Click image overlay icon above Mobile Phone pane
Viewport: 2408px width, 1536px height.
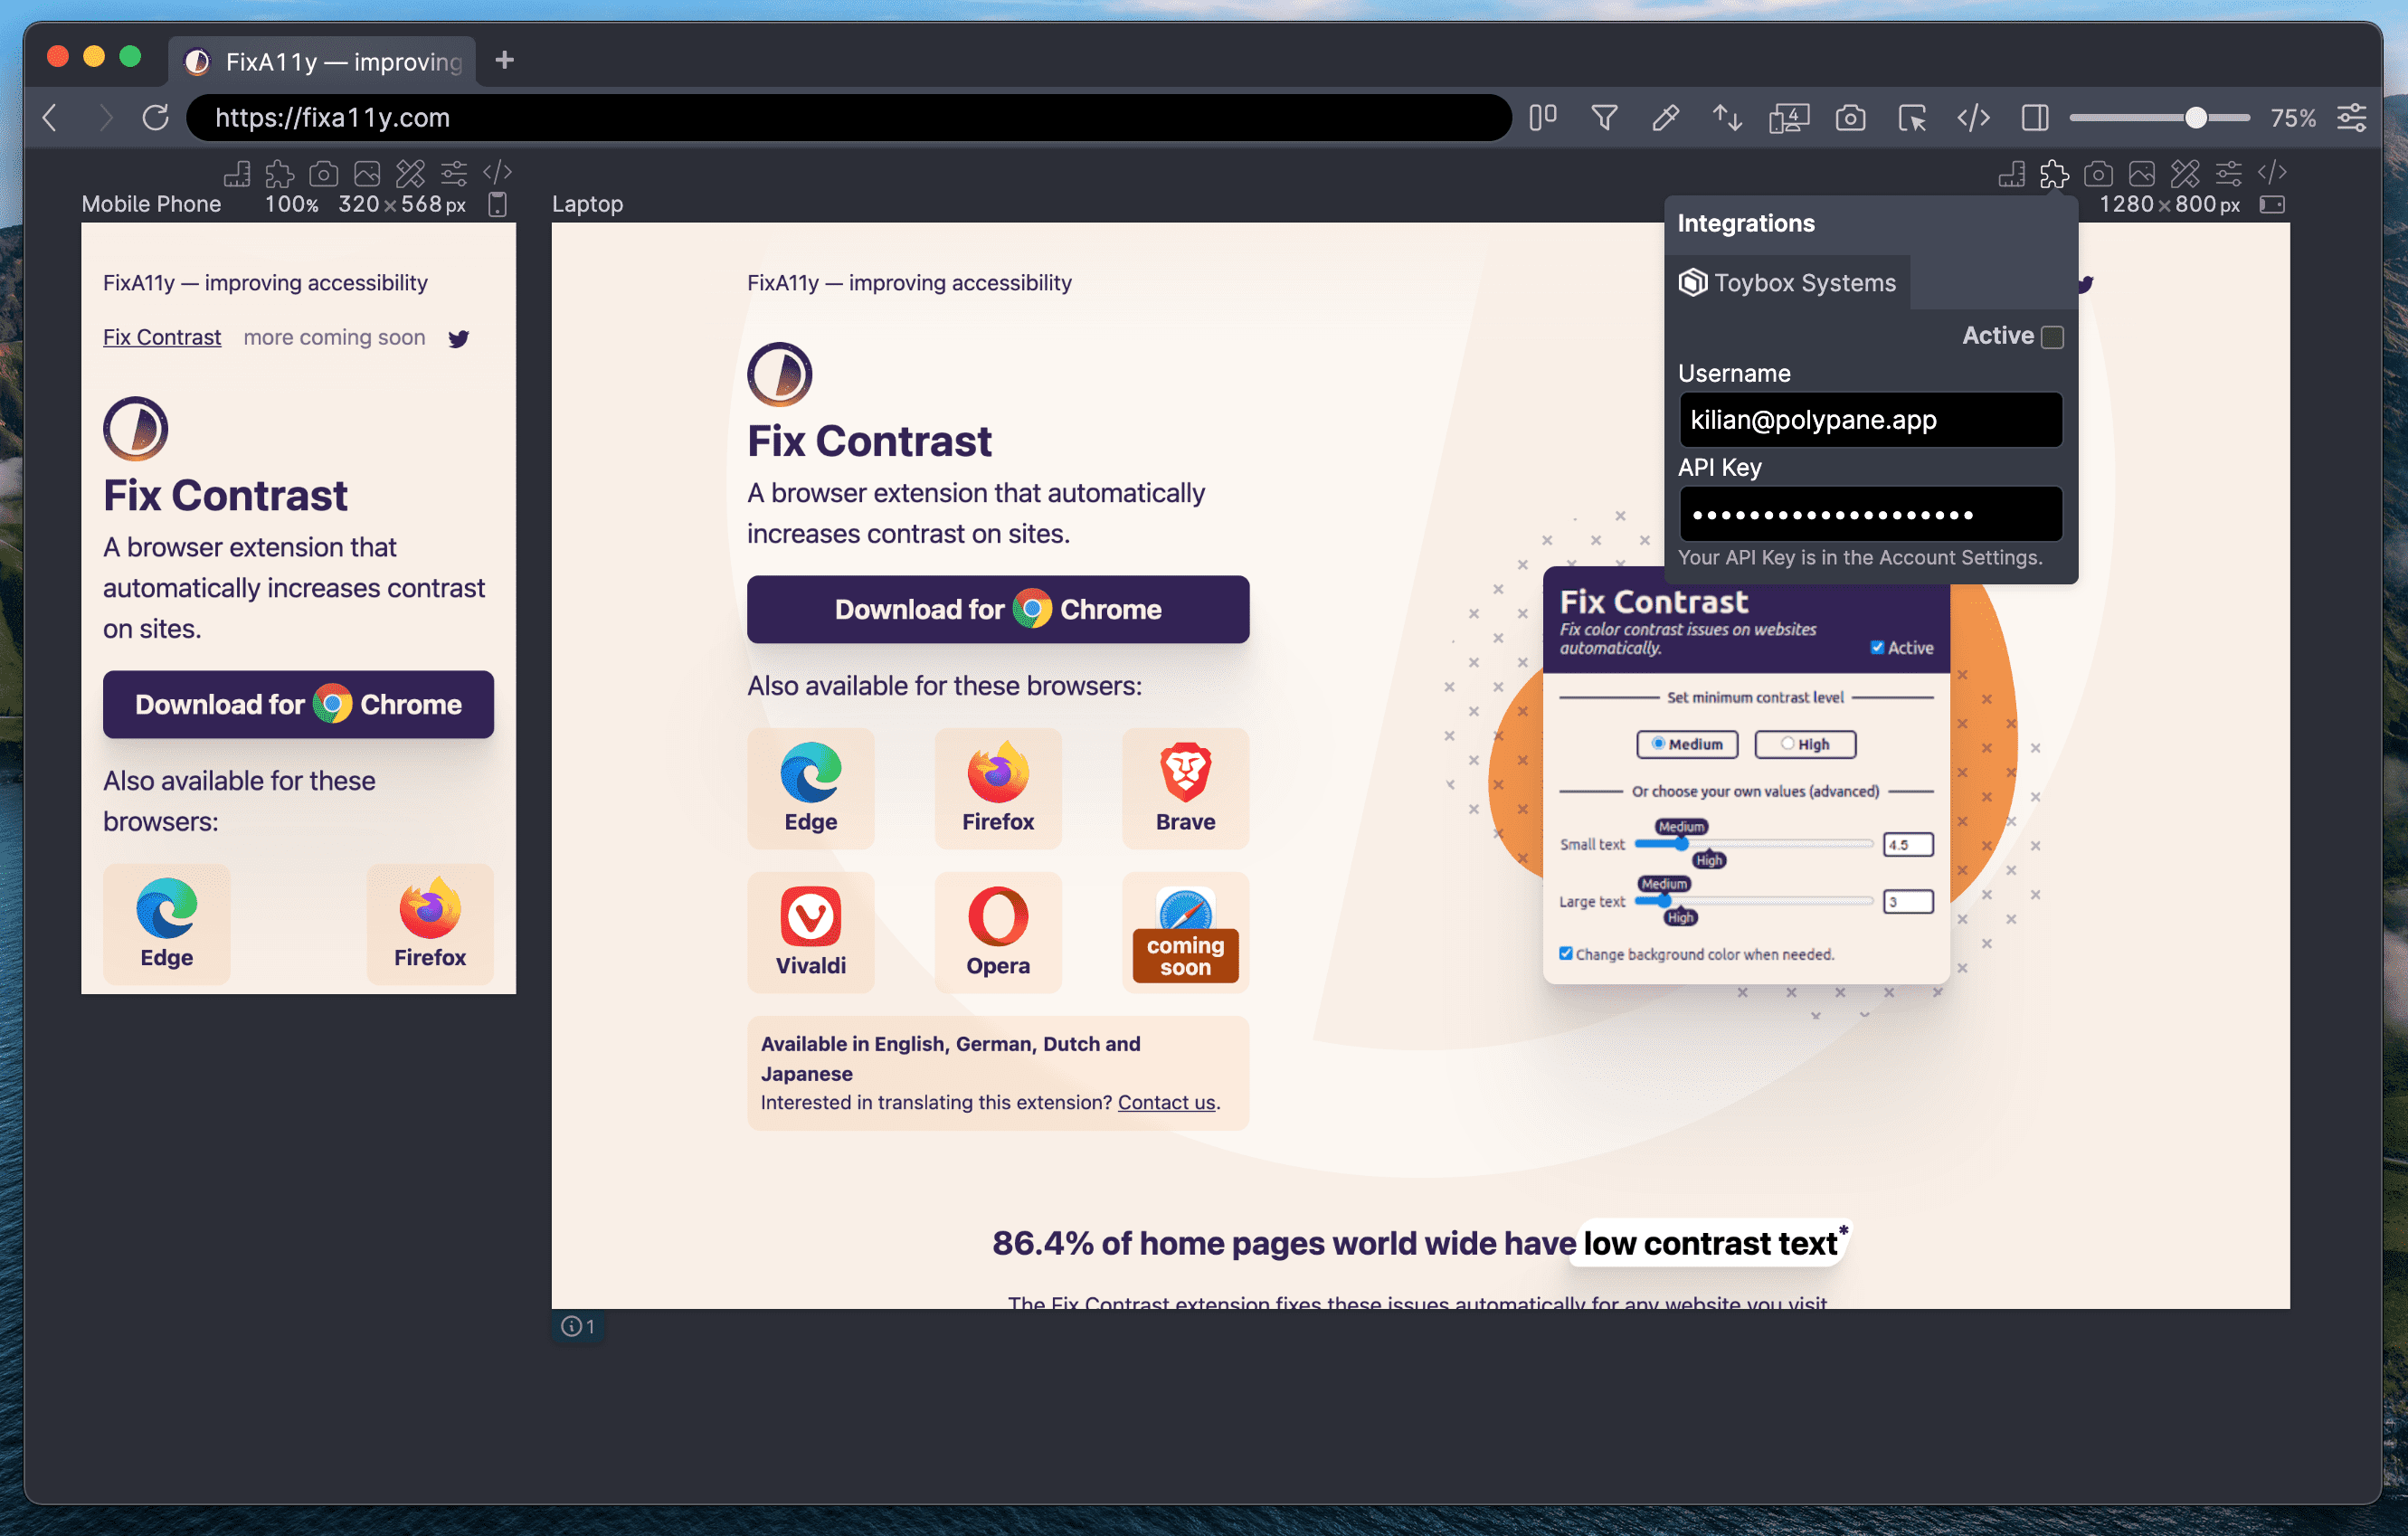(x=367, y=174)
